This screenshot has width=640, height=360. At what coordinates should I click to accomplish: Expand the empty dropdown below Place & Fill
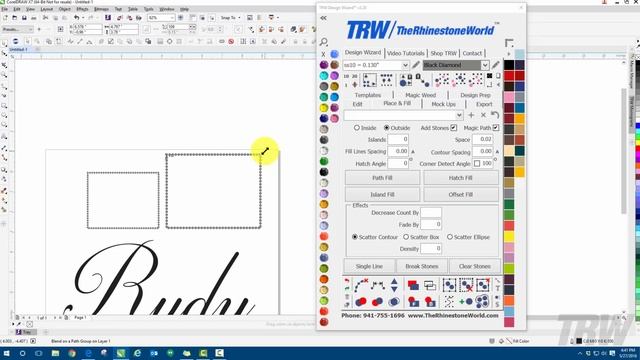pos(459,115)
